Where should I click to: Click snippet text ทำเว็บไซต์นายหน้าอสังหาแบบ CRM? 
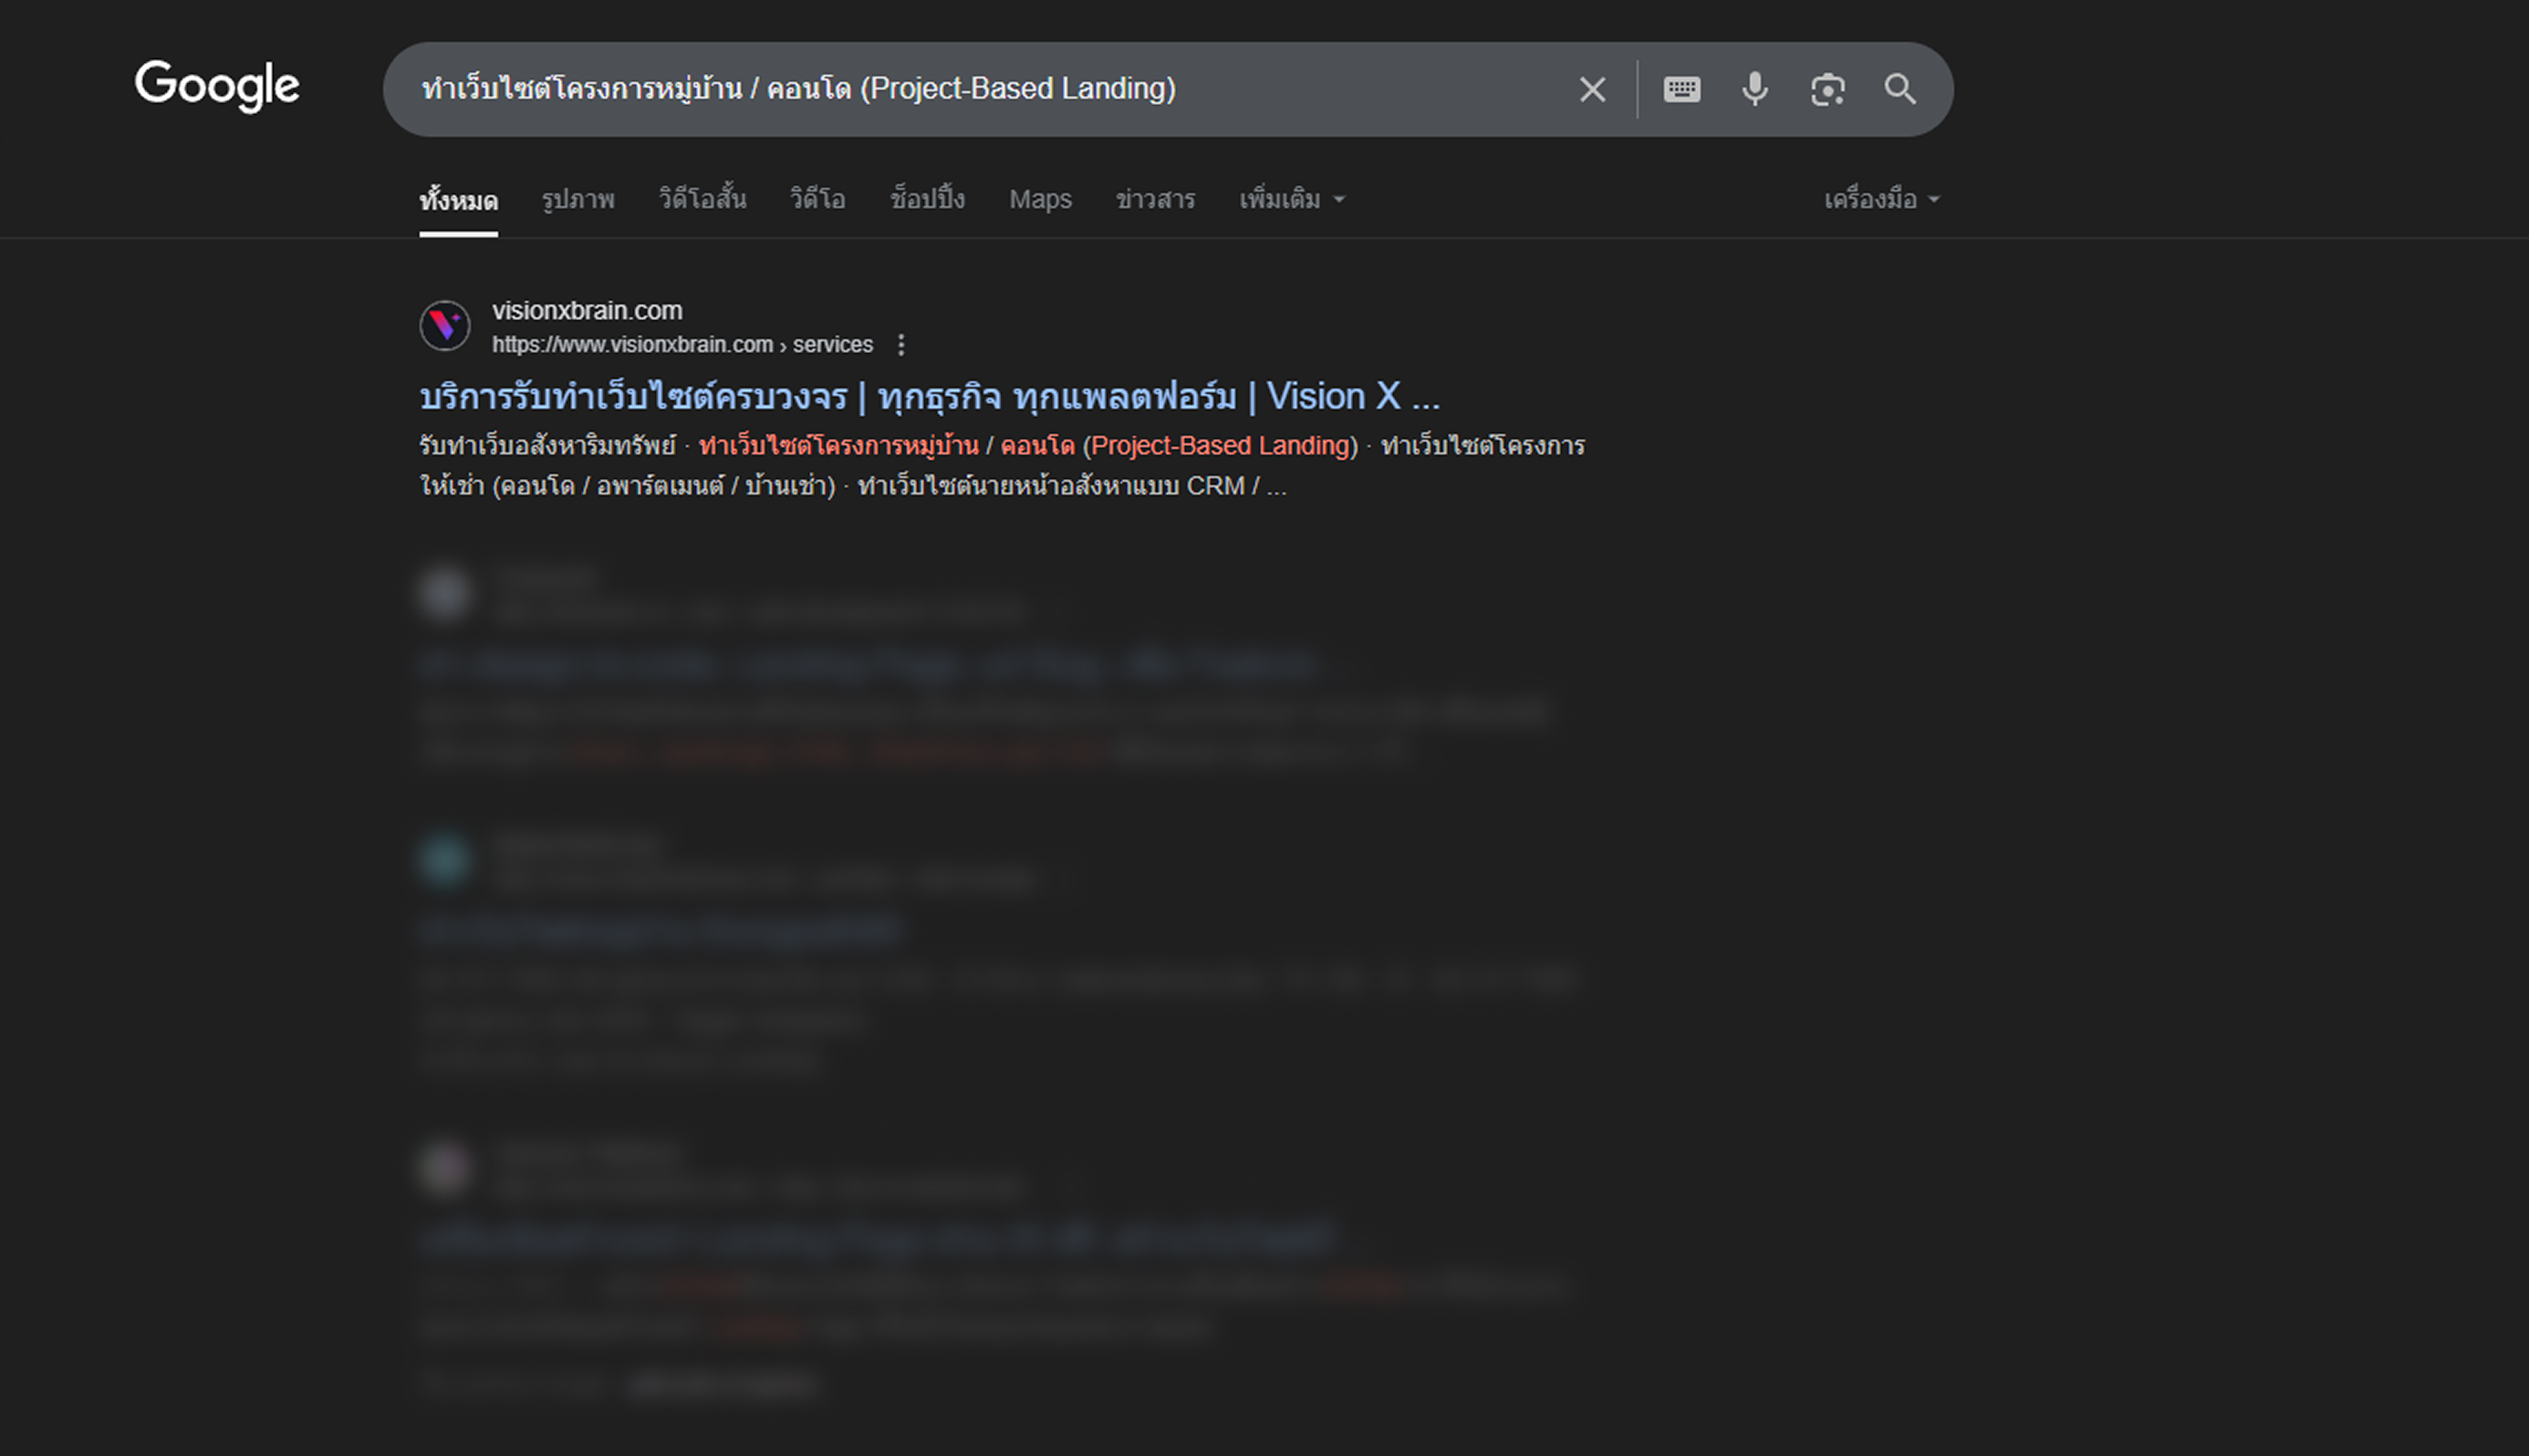tap(1051, 487)
